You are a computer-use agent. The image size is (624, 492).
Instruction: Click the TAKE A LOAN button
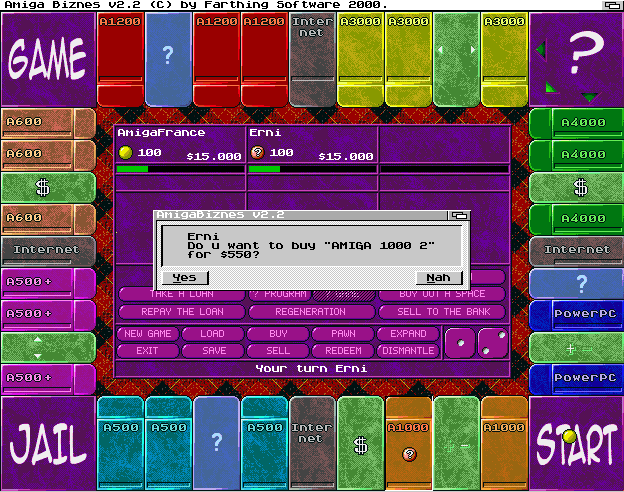(x=182, y=294)
